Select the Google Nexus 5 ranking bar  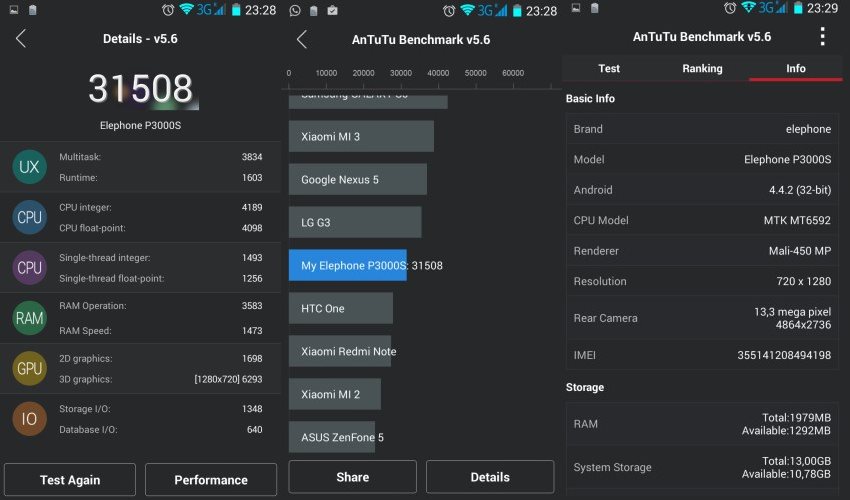pos(358,179)
